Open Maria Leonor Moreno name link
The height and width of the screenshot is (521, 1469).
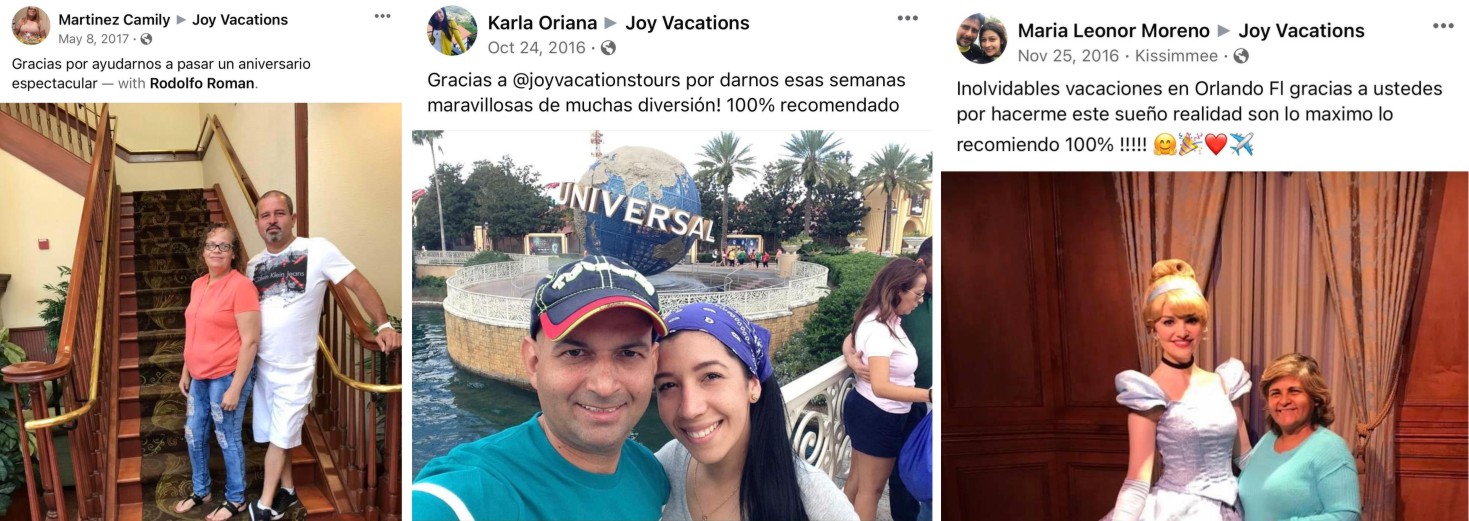(x=1113, y=31)
